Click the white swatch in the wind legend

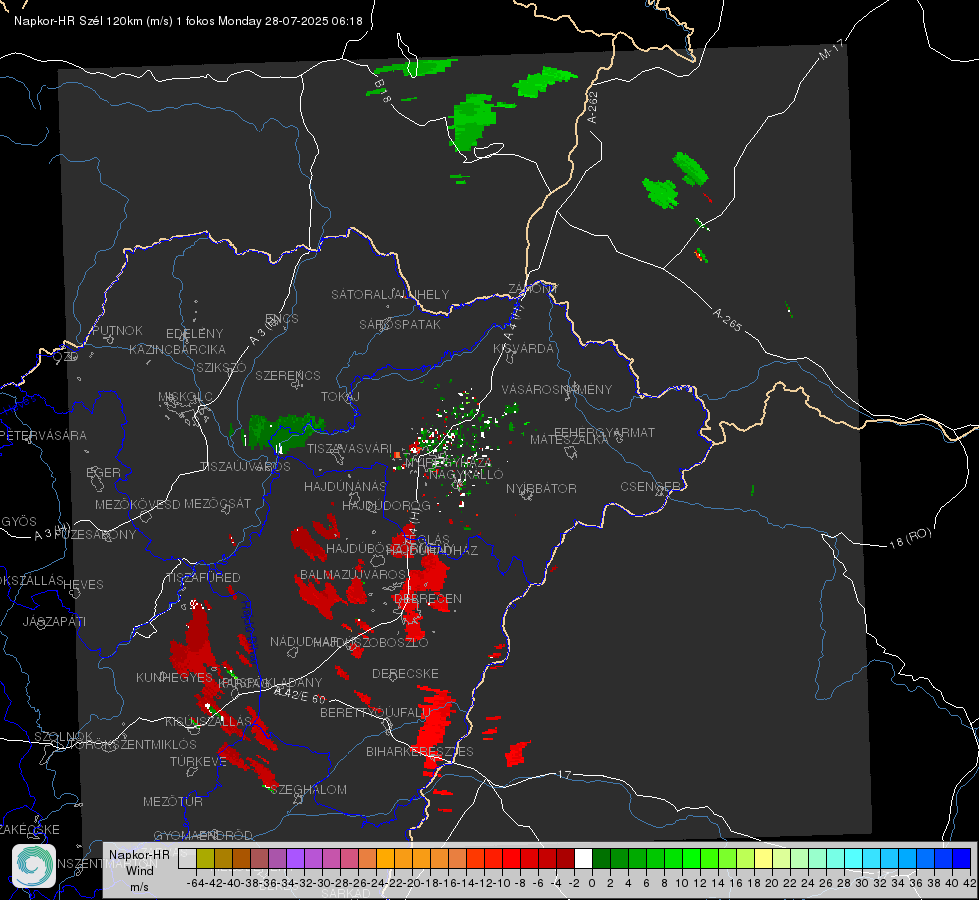[583, 859]
